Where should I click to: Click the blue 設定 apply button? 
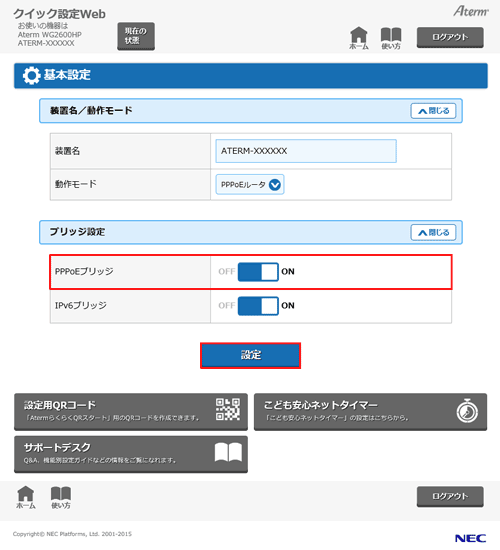tap(251, 355)
